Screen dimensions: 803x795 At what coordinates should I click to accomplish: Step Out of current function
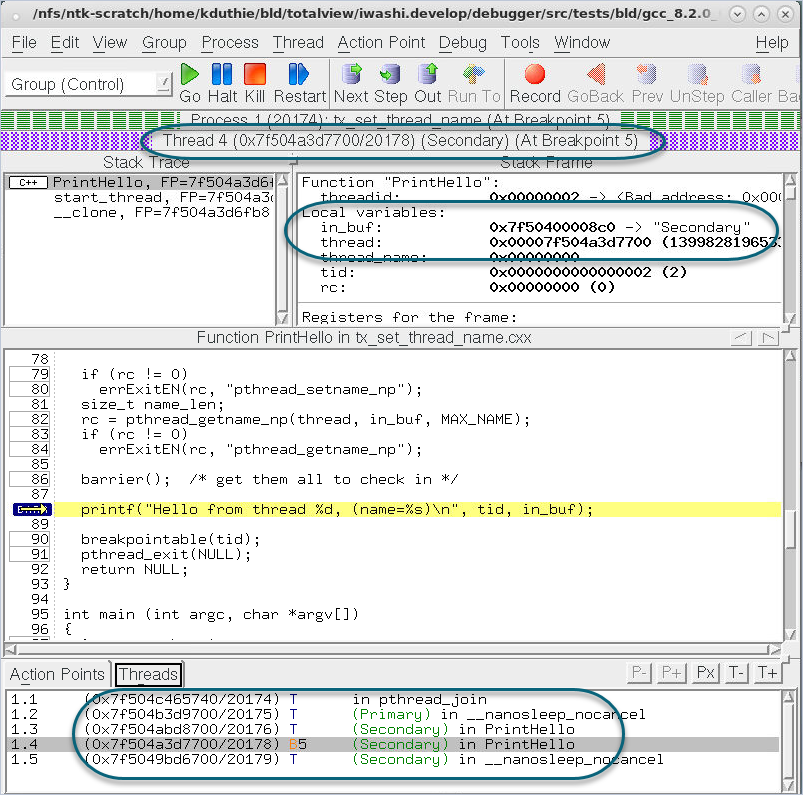tap(428, 82)
